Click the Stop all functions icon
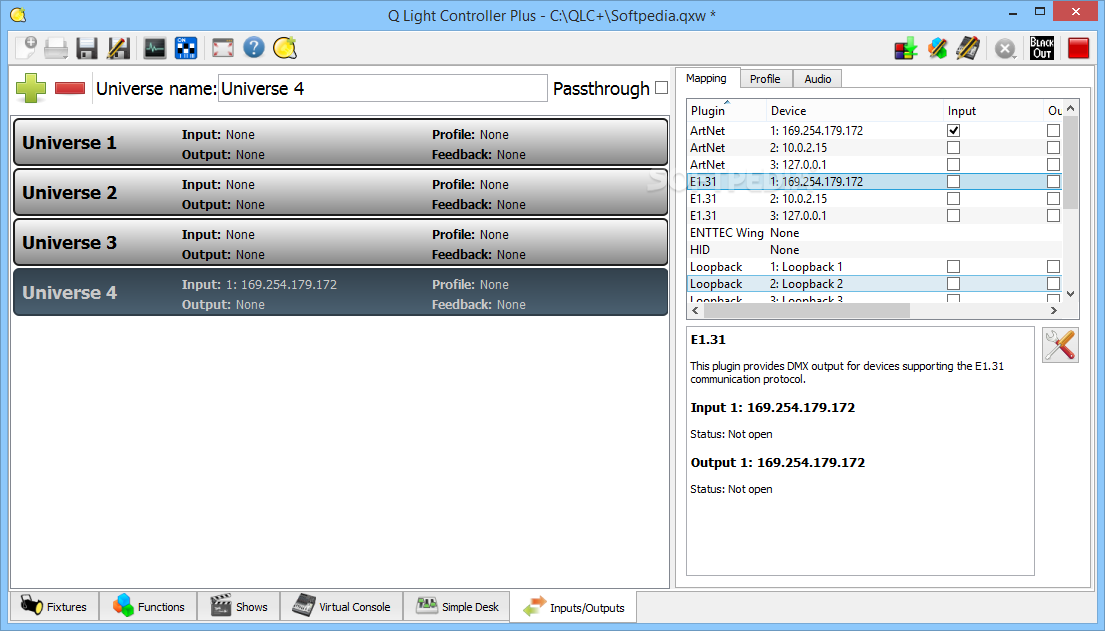Viewport: 1105px width, 631px height. pyautogui.click(x=1005, y=48)
